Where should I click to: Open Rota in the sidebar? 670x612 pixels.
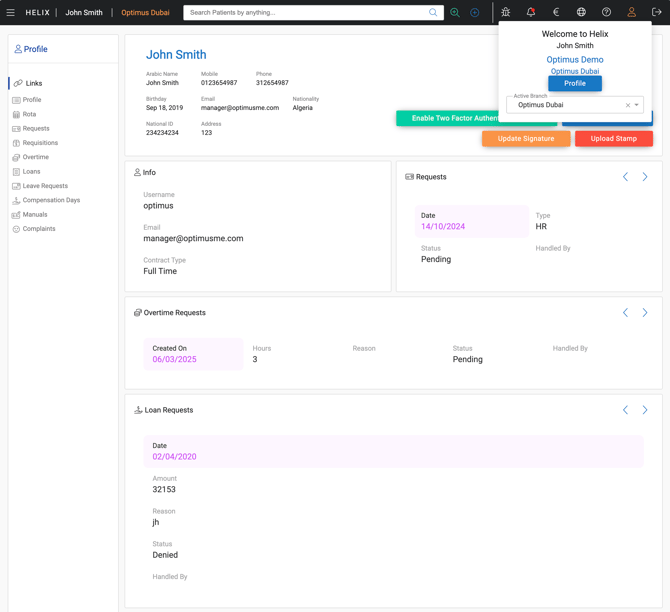[x=29, y=114]
